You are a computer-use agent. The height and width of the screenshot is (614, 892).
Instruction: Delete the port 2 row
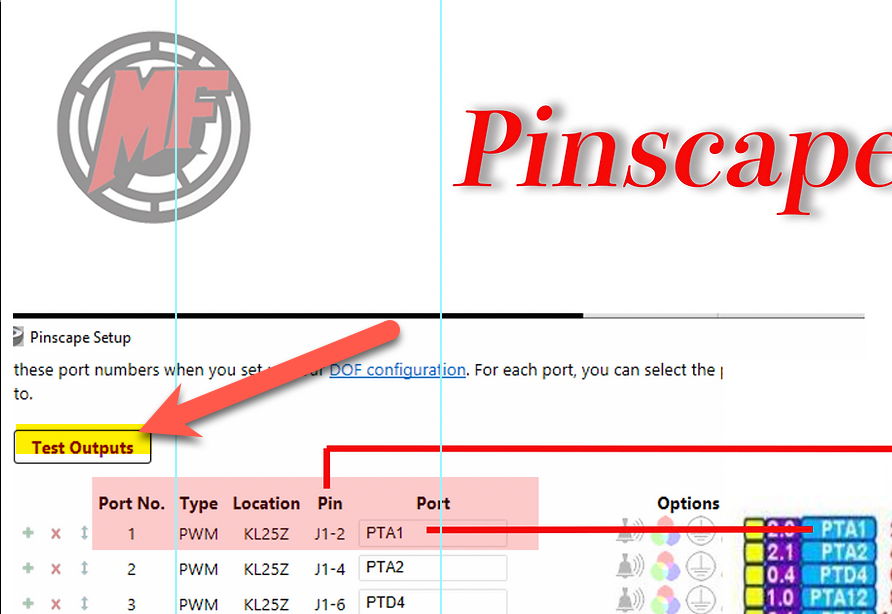coord(56,568)
